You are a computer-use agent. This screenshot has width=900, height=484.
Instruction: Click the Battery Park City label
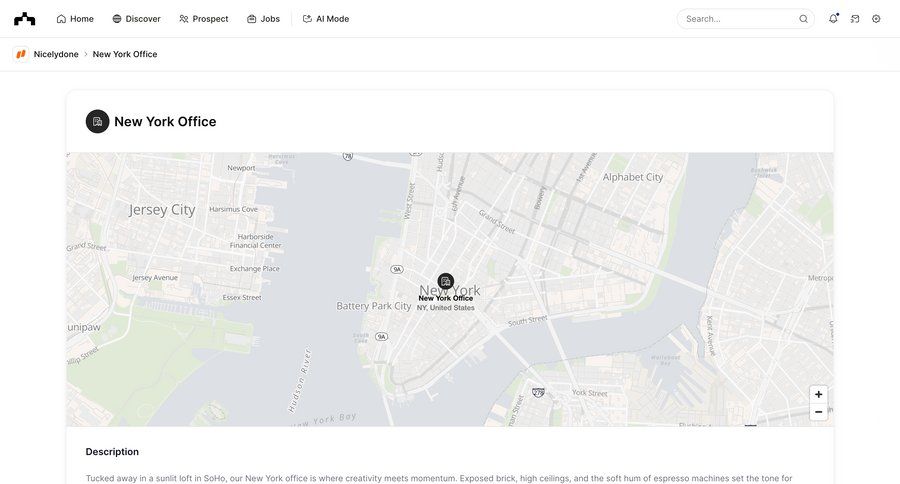point(374,306)
